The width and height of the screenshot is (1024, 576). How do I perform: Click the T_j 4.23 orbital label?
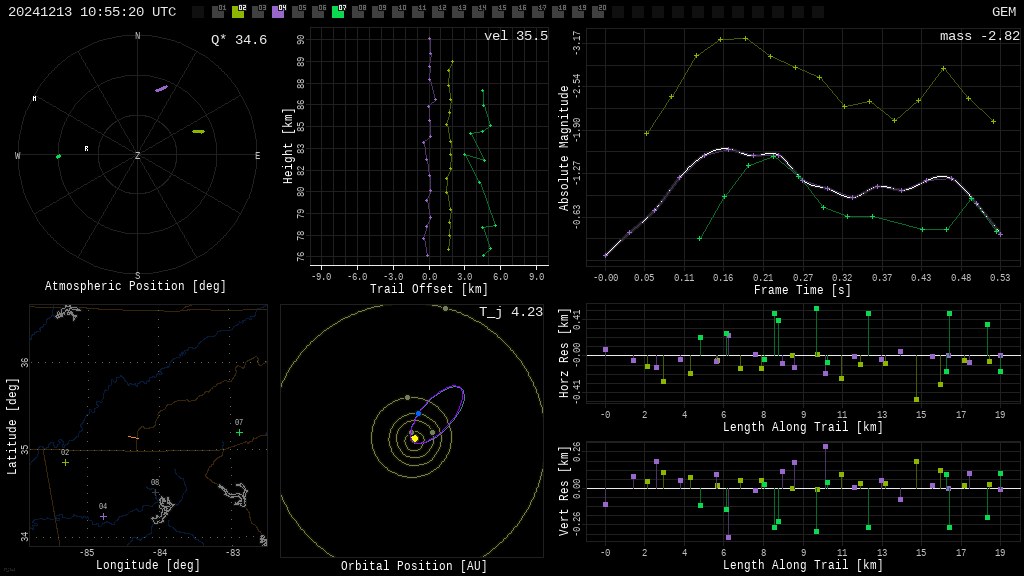click(510, 312)
